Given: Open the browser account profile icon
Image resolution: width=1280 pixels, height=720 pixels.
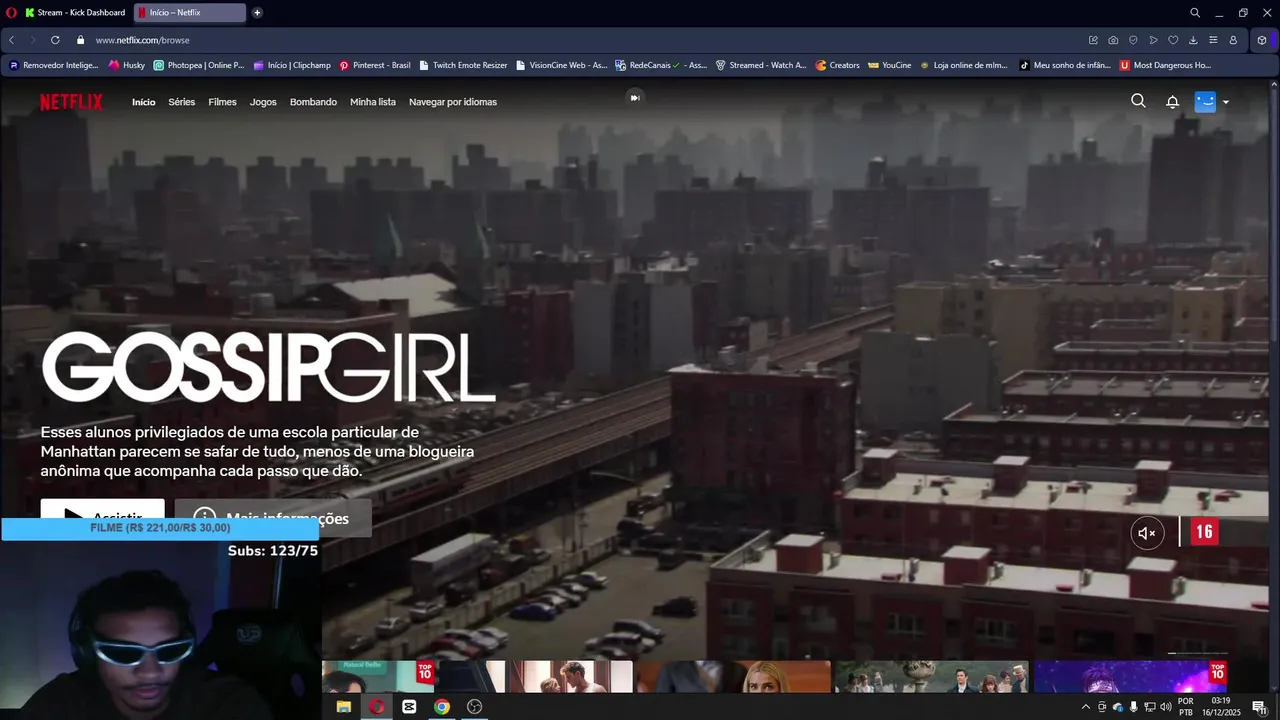Looking at the screenshot, I should click(1233, 40).
